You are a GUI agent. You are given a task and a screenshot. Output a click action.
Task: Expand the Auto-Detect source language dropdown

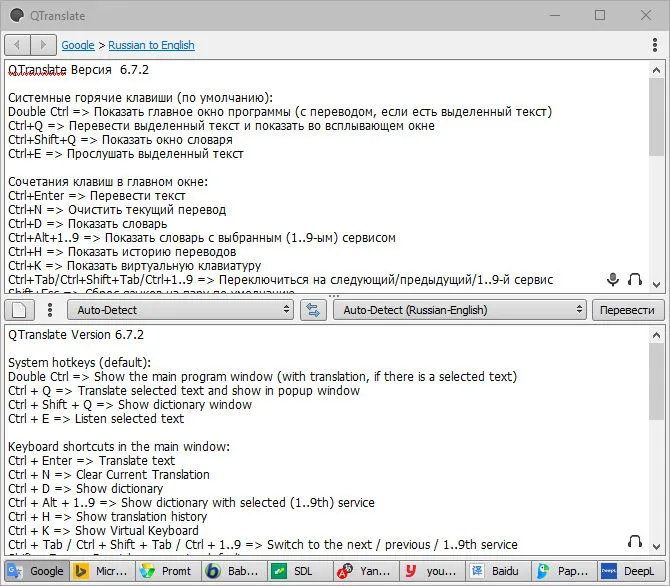pos(180,310)
